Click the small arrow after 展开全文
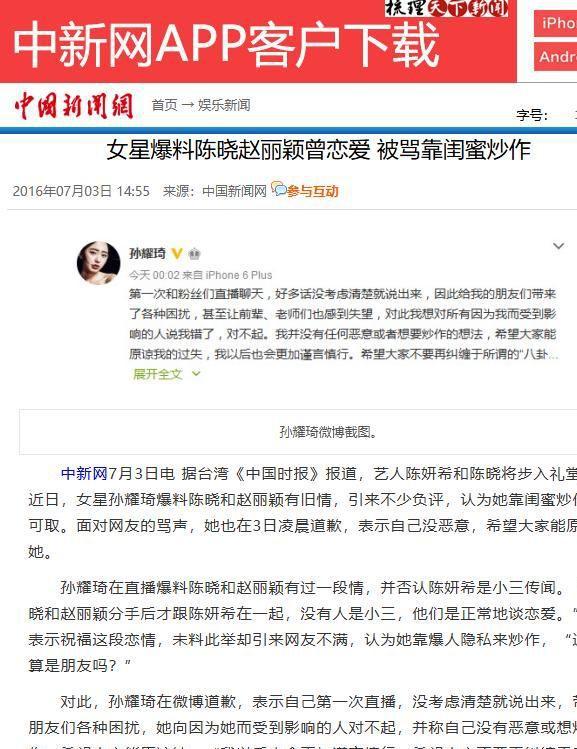 coord(196,374)
